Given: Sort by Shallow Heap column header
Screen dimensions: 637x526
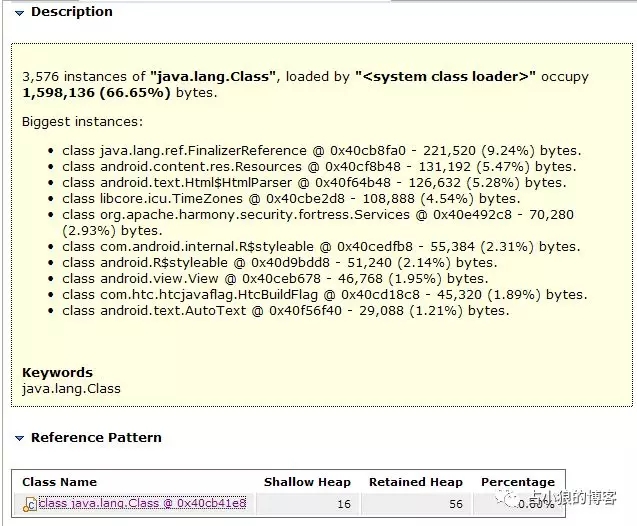Looking at the screenshot, I should point(307,482).
